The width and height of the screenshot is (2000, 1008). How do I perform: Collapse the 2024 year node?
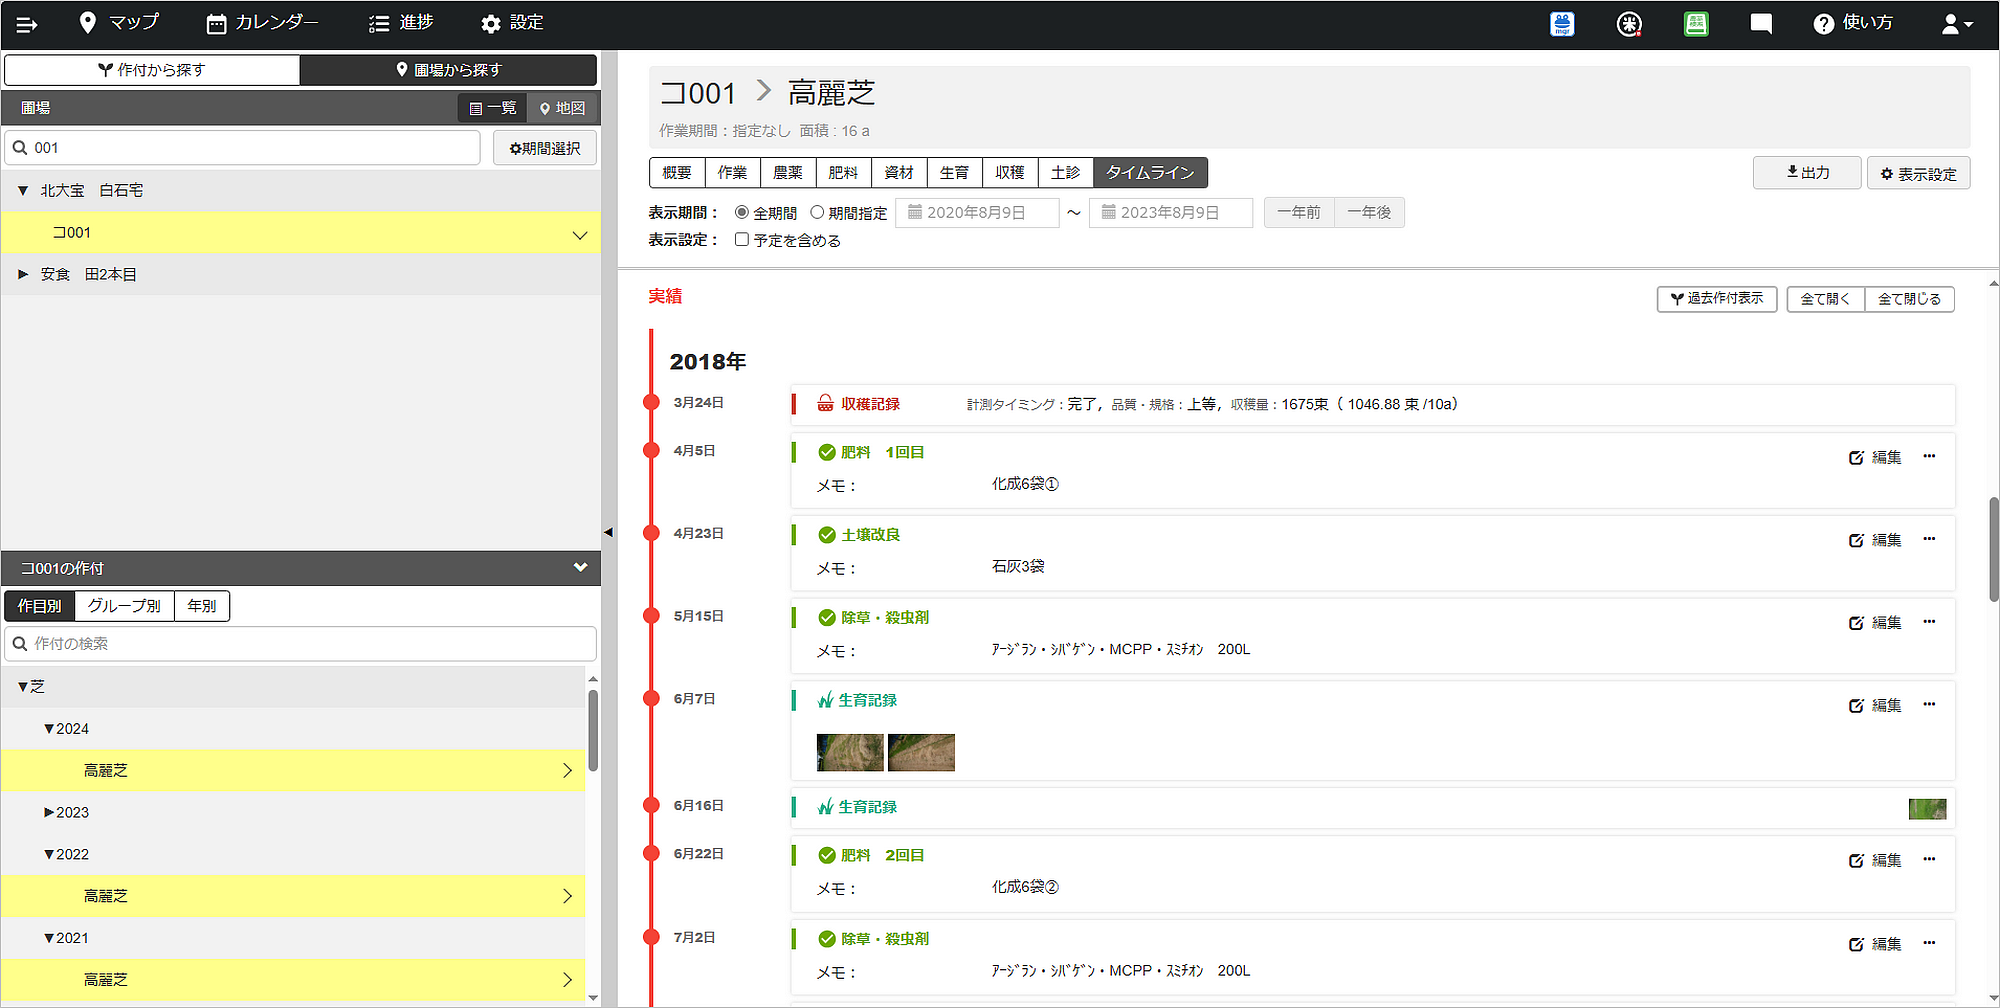tap(49, 729)
